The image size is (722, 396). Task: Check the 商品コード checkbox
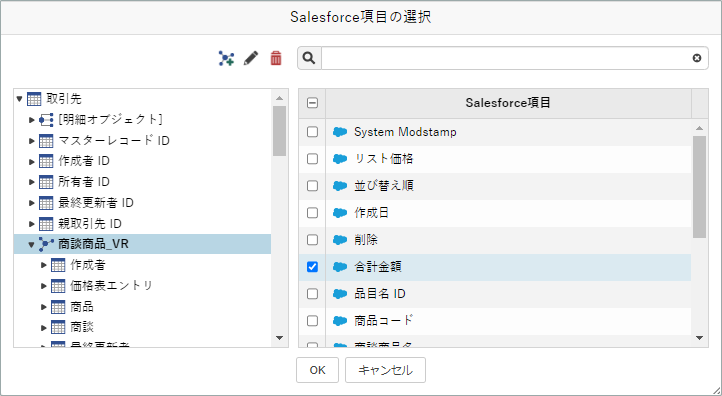pyautogui.click(x=312, y=321)
